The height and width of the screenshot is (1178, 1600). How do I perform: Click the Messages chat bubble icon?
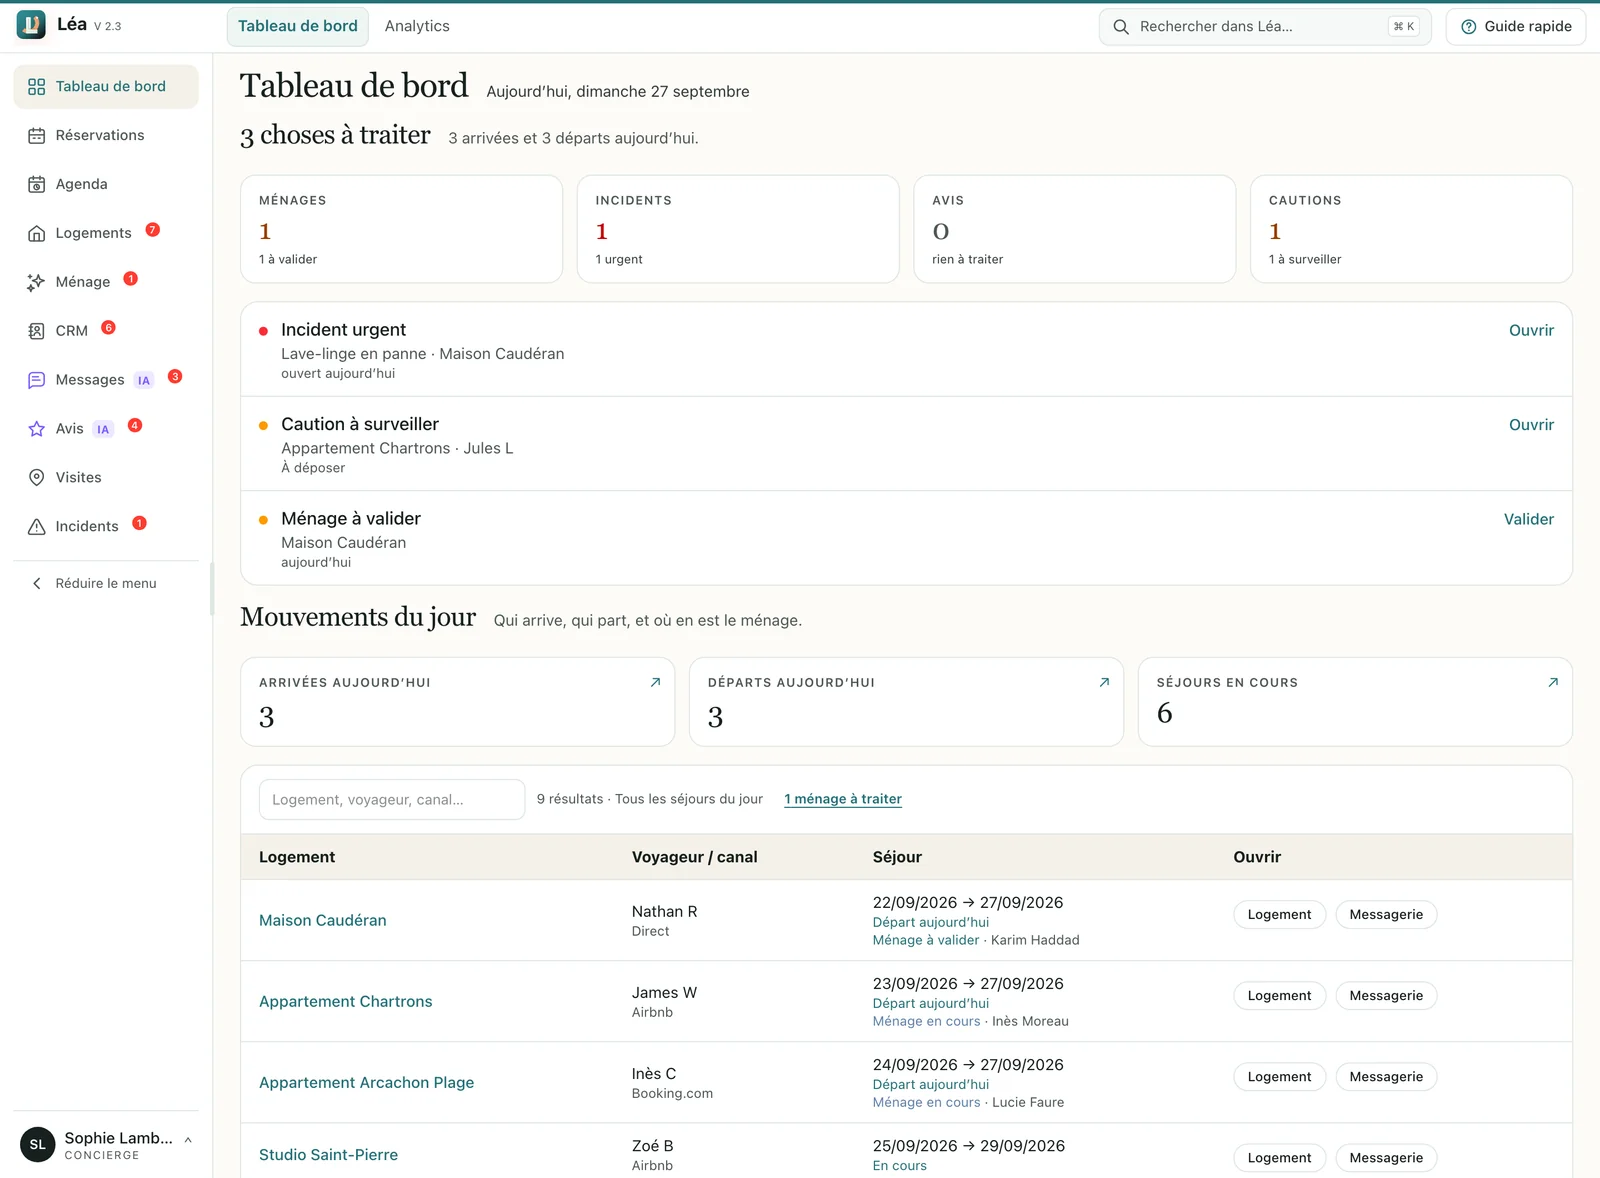(x=37, y=380)
